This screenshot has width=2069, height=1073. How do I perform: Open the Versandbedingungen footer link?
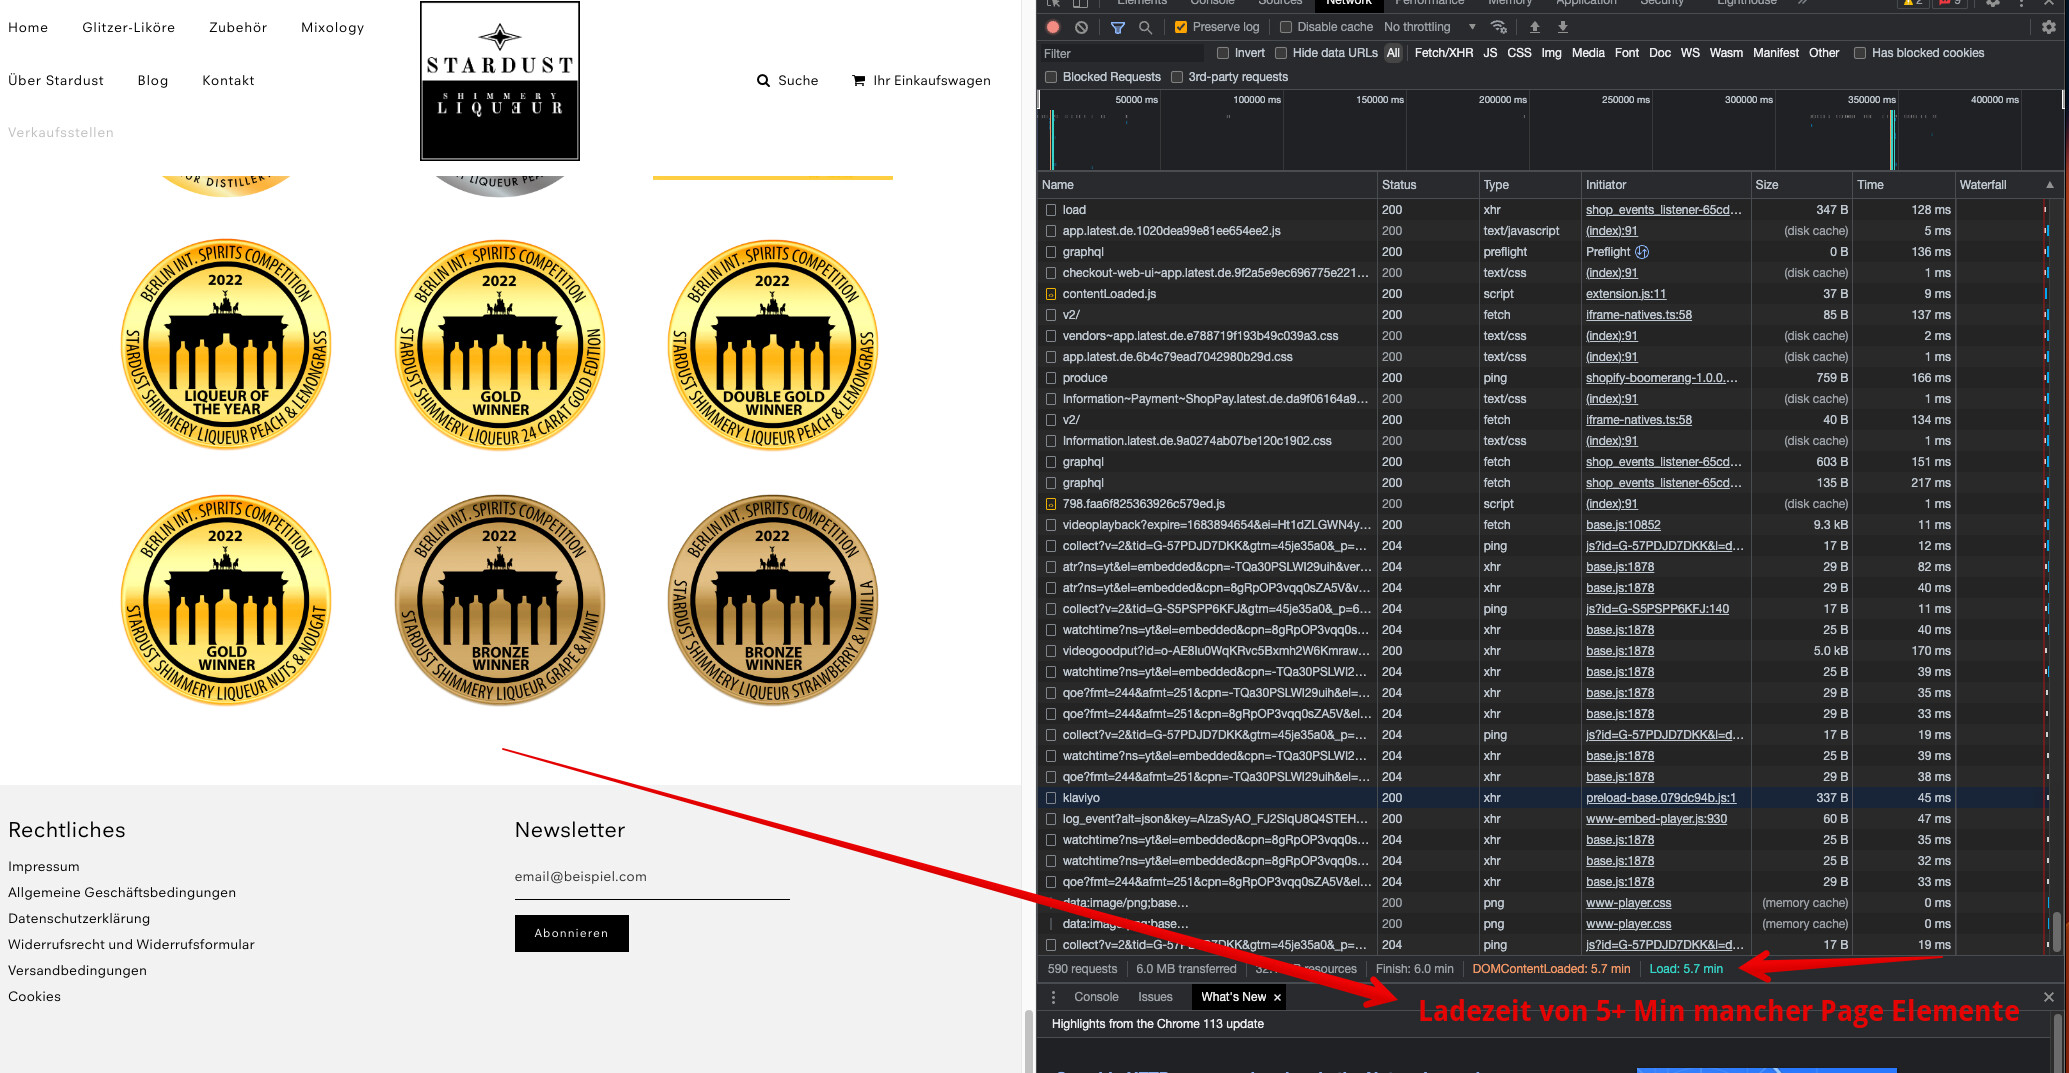coord(77,971)
